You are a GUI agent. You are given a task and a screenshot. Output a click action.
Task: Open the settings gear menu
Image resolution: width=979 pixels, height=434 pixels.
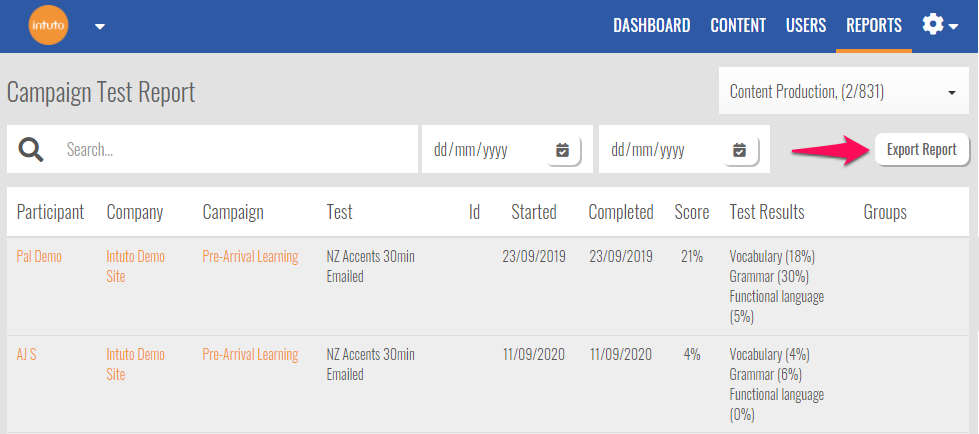[939, 26]
